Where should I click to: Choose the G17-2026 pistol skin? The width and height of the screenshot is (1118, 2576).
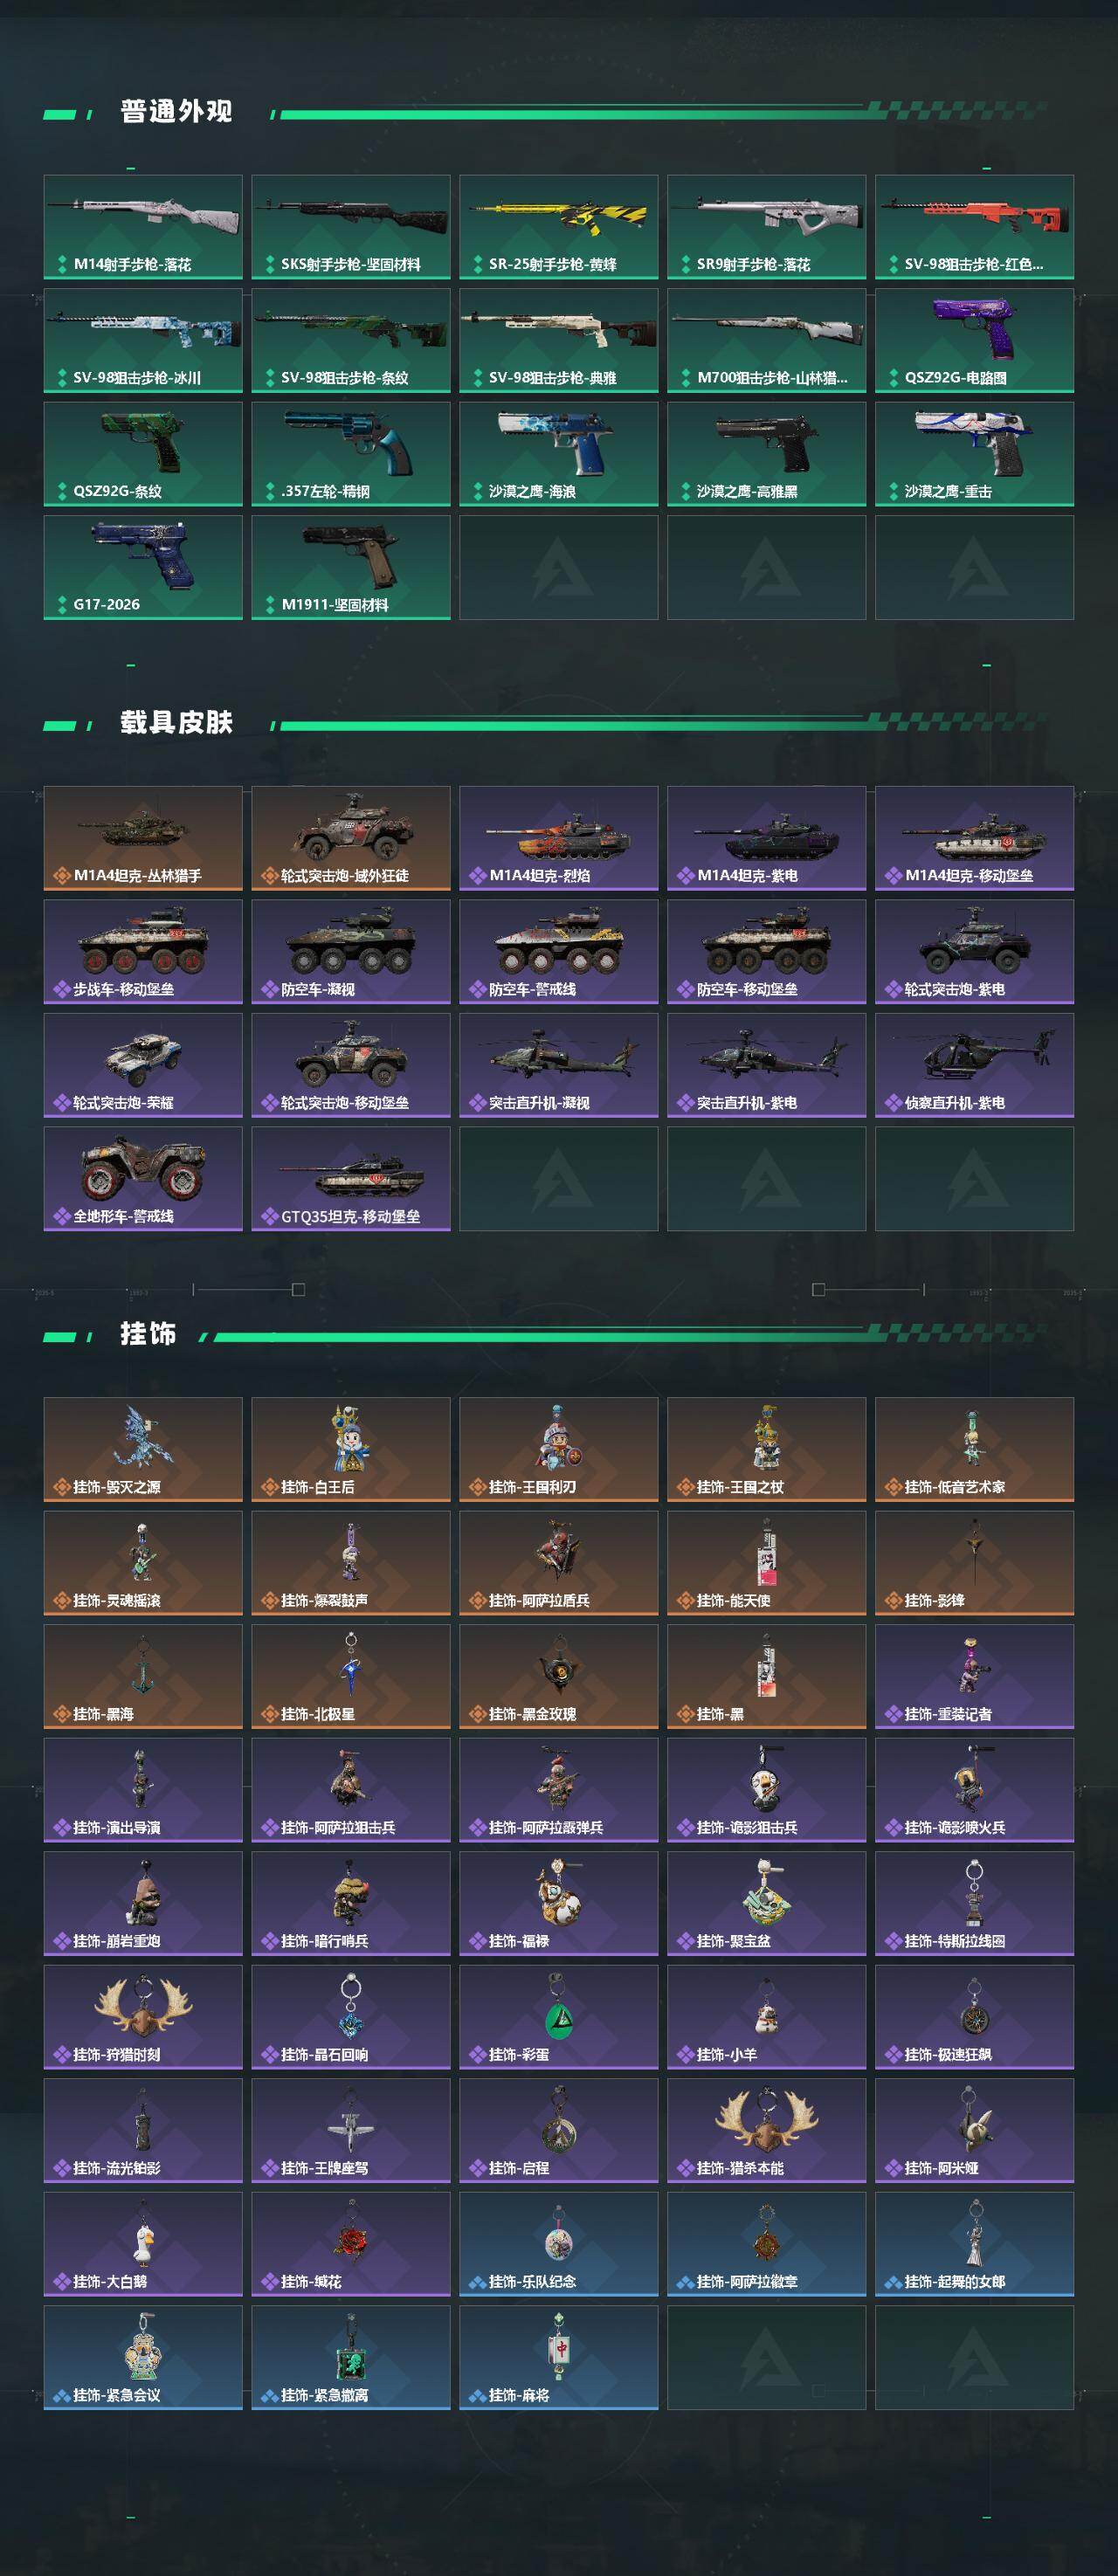pos(143,567)
